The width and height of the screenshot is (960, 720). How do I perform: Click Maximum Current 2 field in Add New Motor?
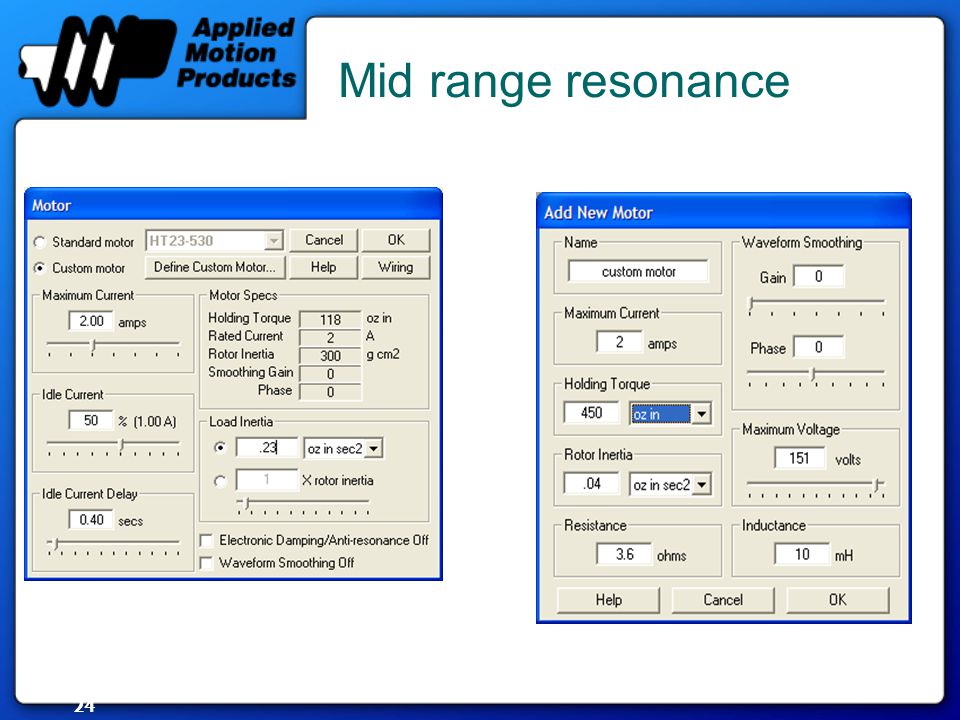click(x=619, y=342)
